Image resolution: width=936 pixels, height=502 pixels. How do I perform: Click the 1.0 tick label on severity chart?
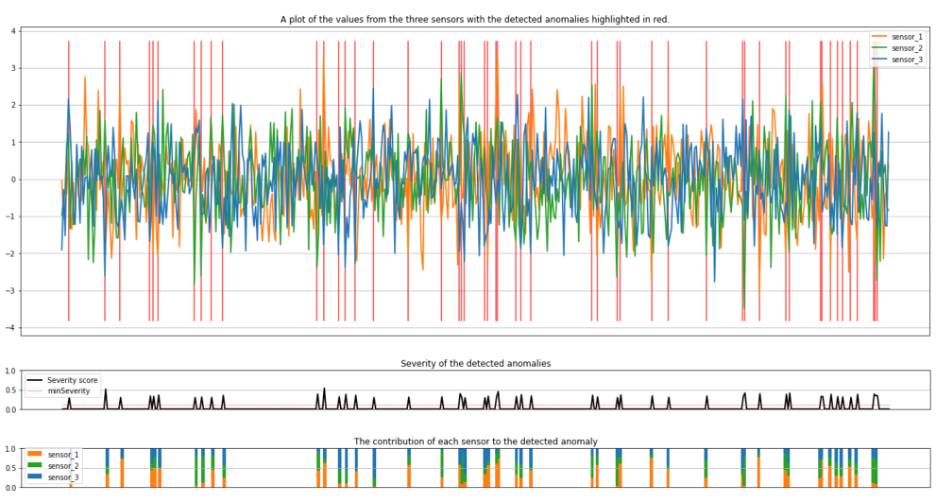tap(10, 371)
